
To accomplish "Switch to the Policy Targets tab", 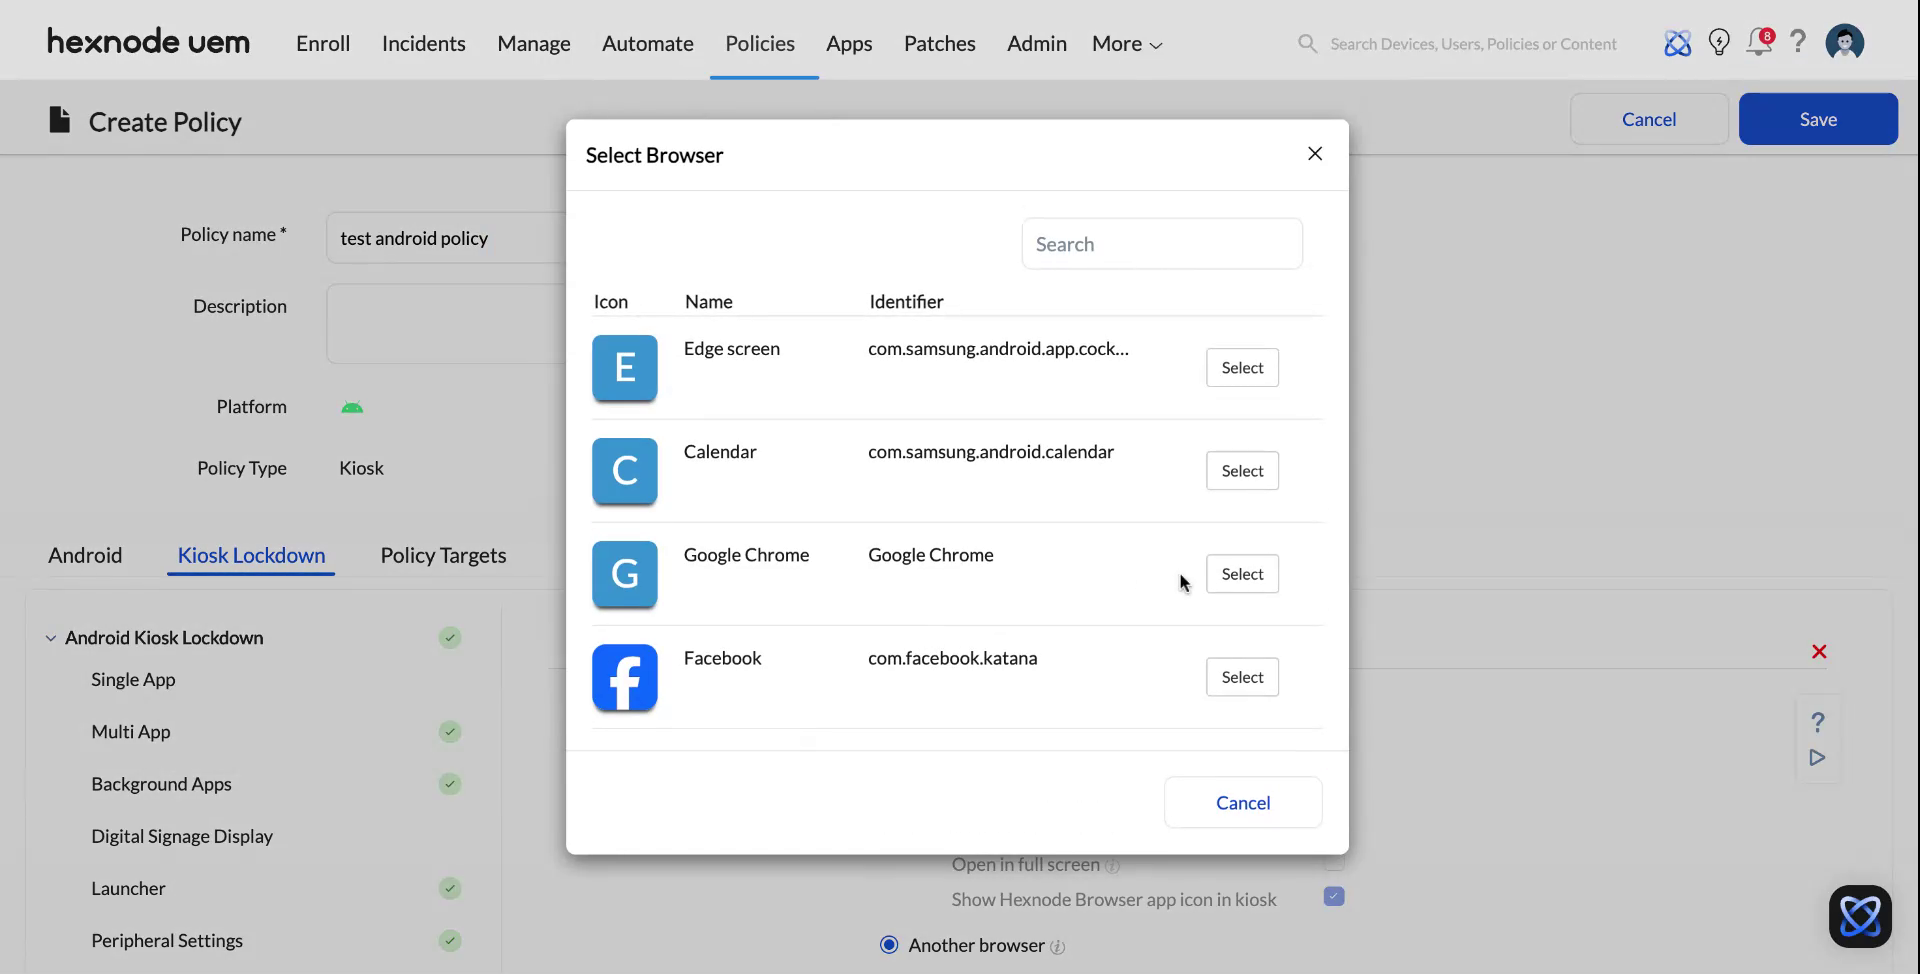I will (443, 555).
